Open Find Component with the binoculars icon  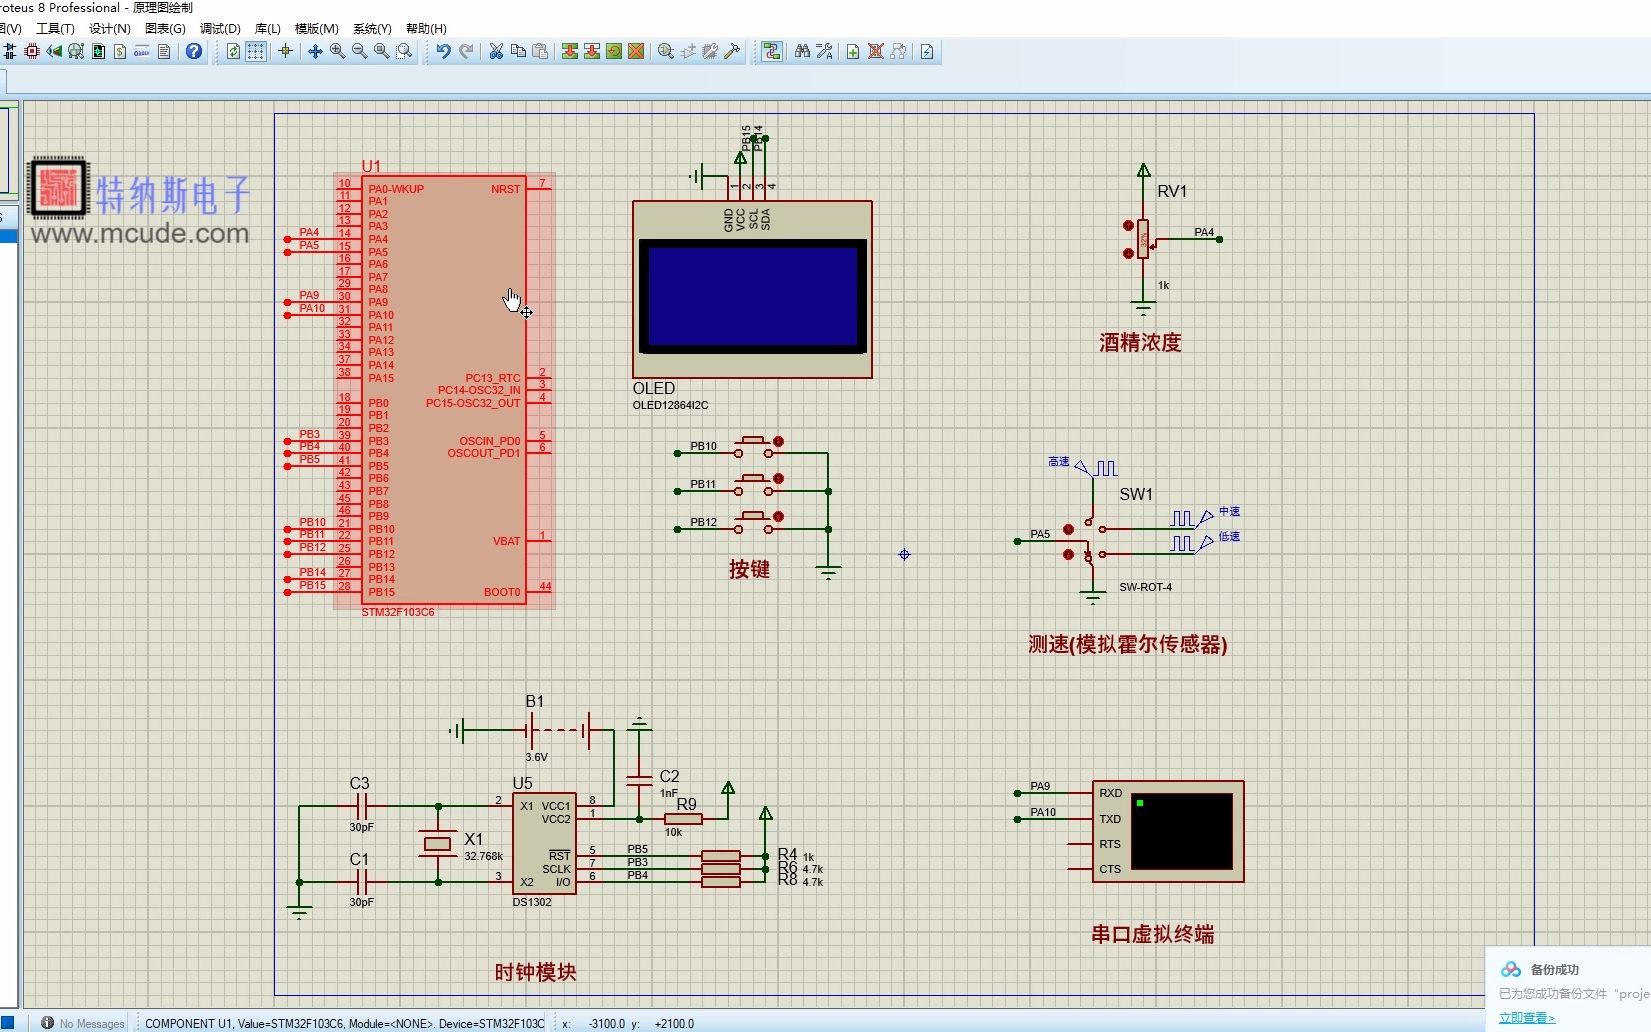[x=803, y=52]
